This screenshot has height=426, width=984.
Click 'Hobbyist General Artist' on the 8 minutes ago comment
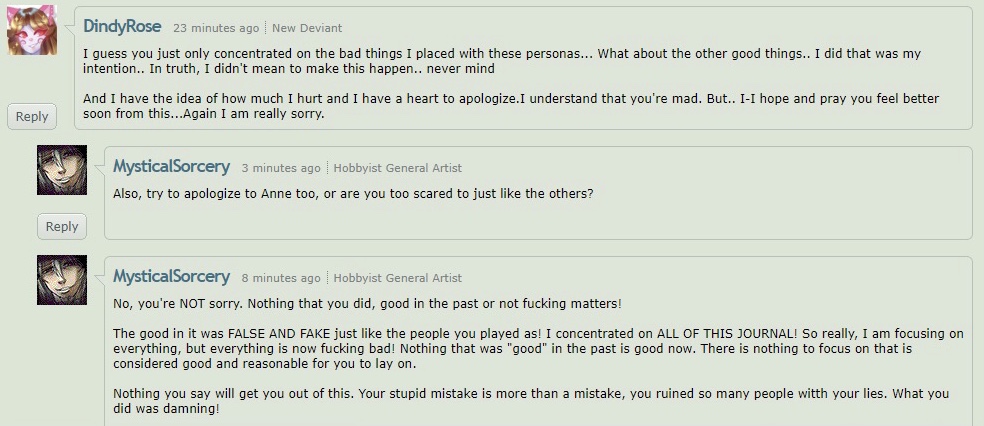[x=397, y=278]
